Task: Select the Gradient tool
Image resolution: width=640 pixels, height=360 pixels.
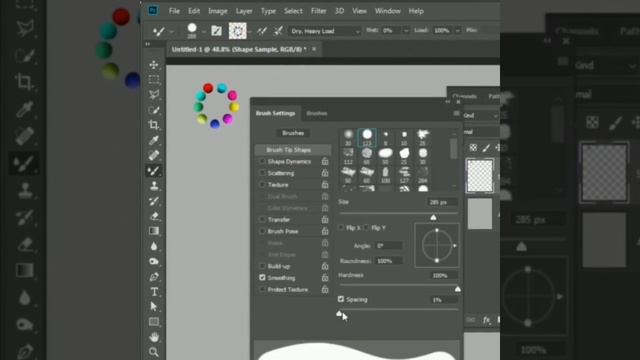Action: [154, 231]
